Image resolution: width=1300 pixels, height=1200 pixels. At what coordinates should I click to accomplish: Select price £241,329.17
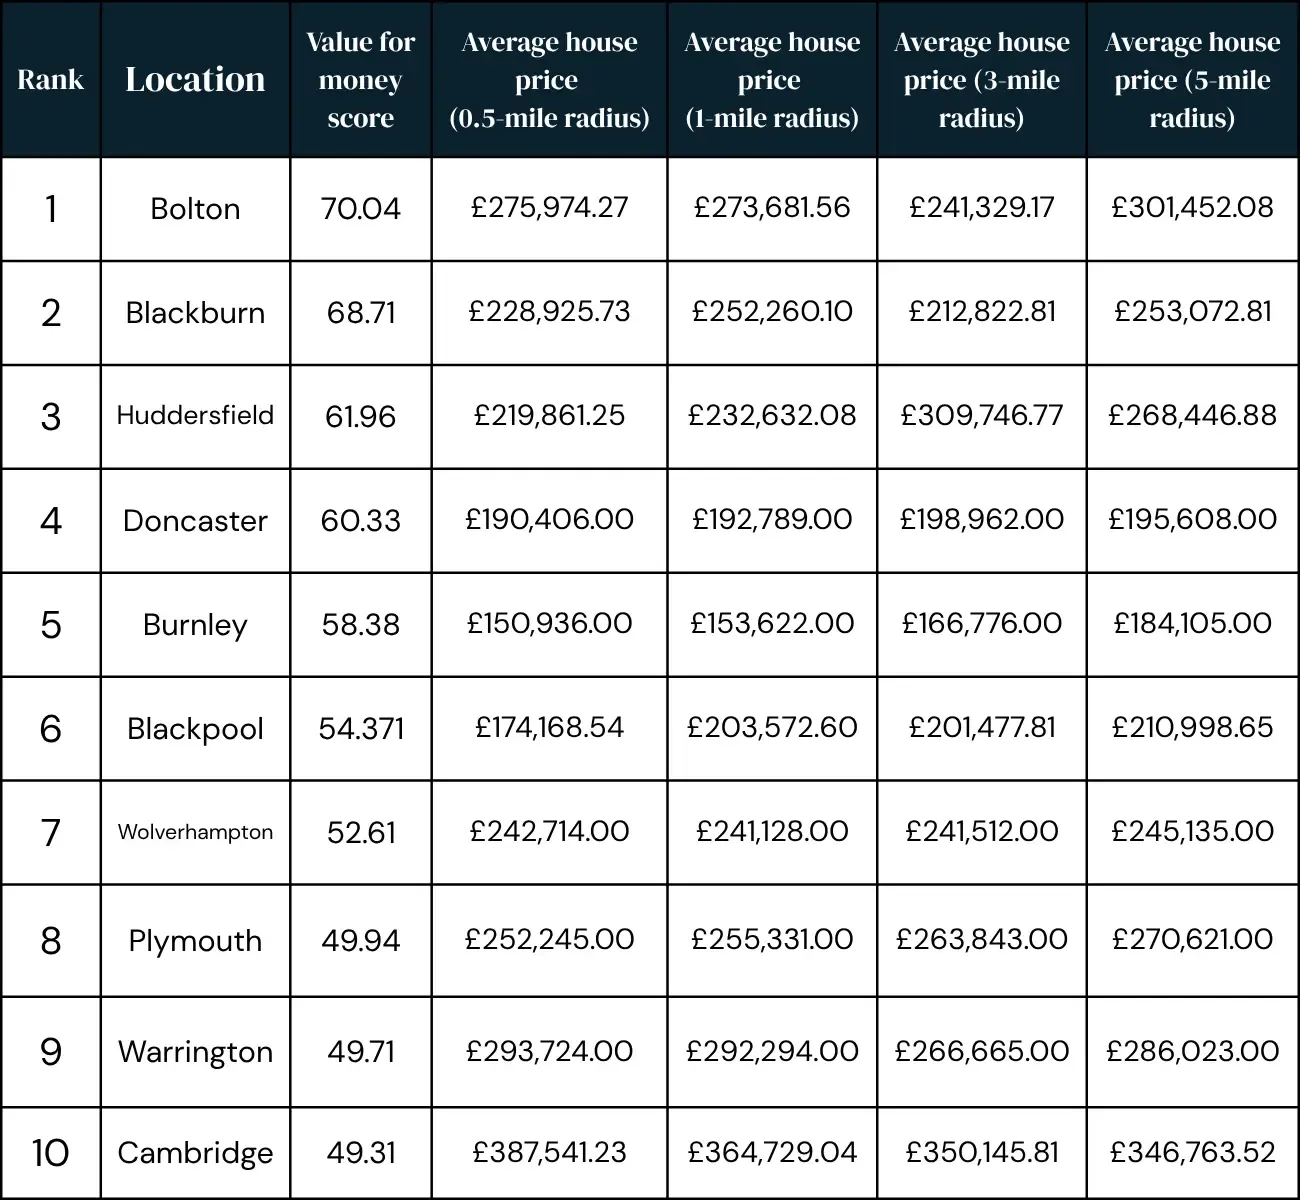(x=982, y=208)
